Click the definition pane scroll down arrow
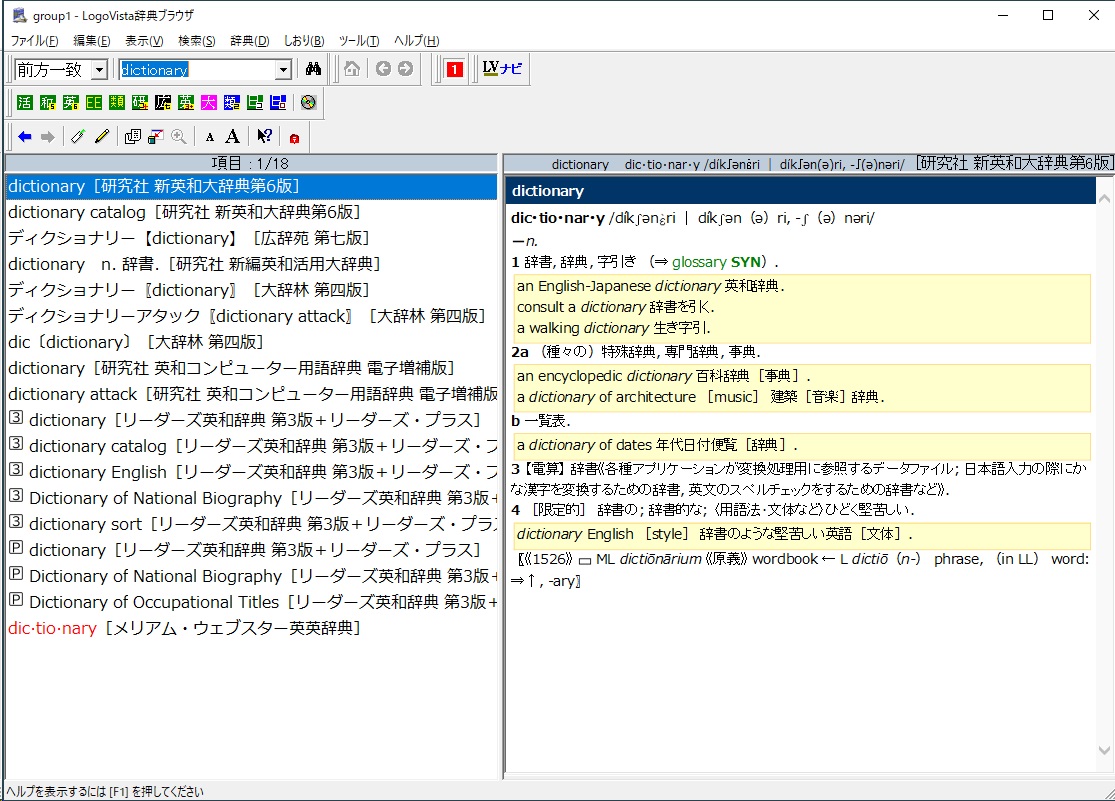1115x801 pixels. coord(1104,750)
